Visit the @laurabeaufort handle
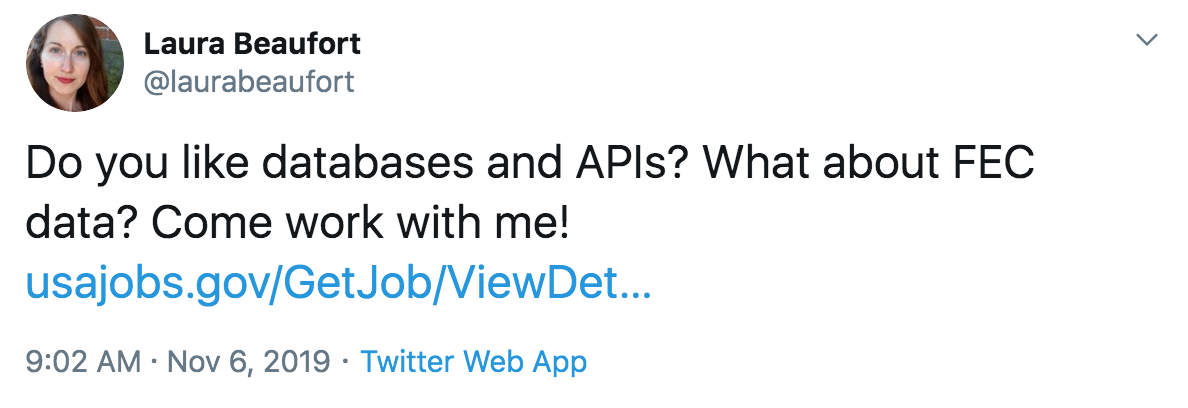Image resolution: width=1188 pixels, height=408 pixels. tap(249, 81)
